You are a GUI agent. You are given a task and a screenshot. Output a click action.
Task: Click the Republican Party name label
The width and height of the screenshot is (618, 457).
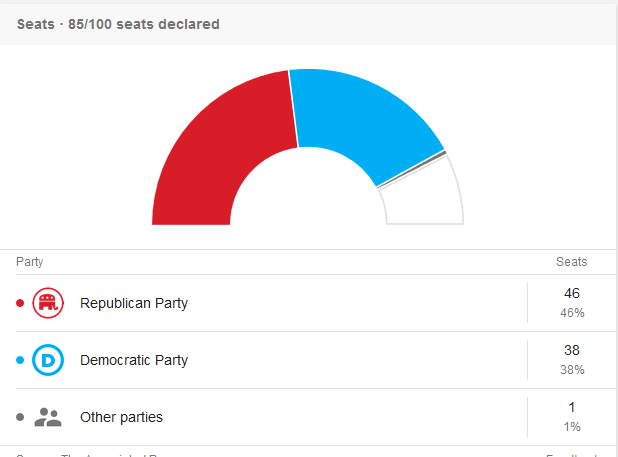(134, 303)
